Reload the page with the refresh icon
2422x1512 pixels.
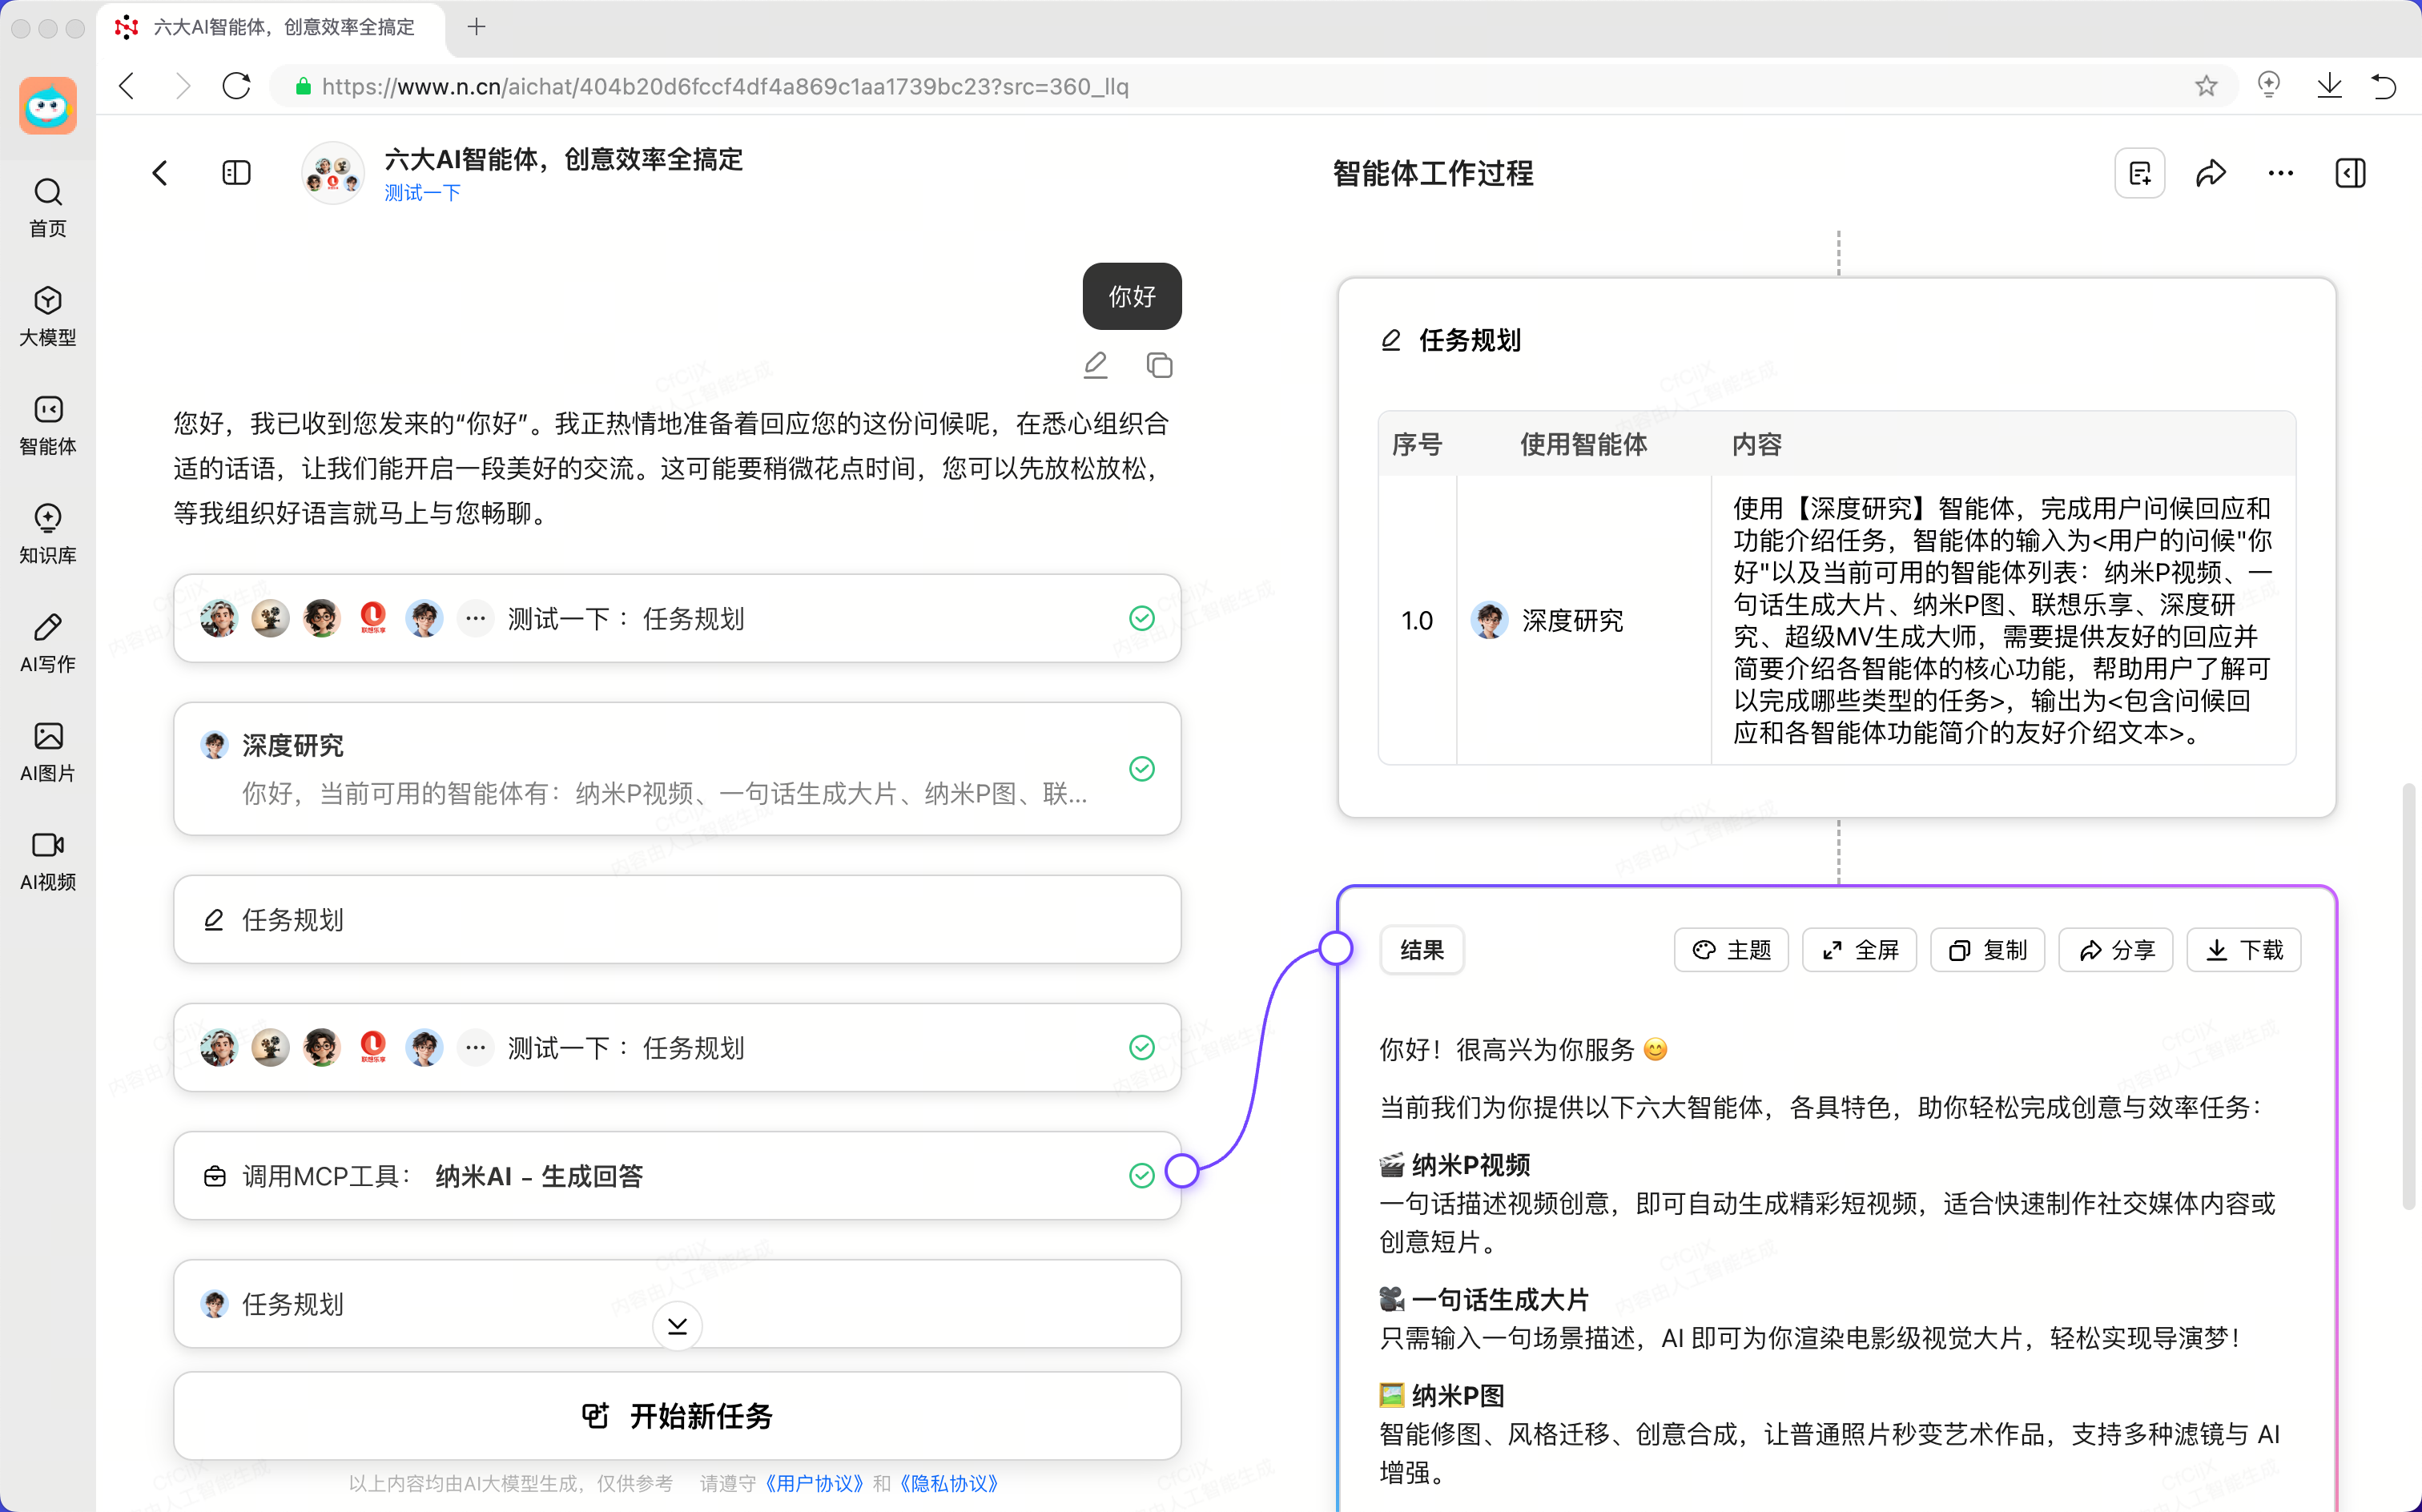pyautogui.click(x=237, y=86)
